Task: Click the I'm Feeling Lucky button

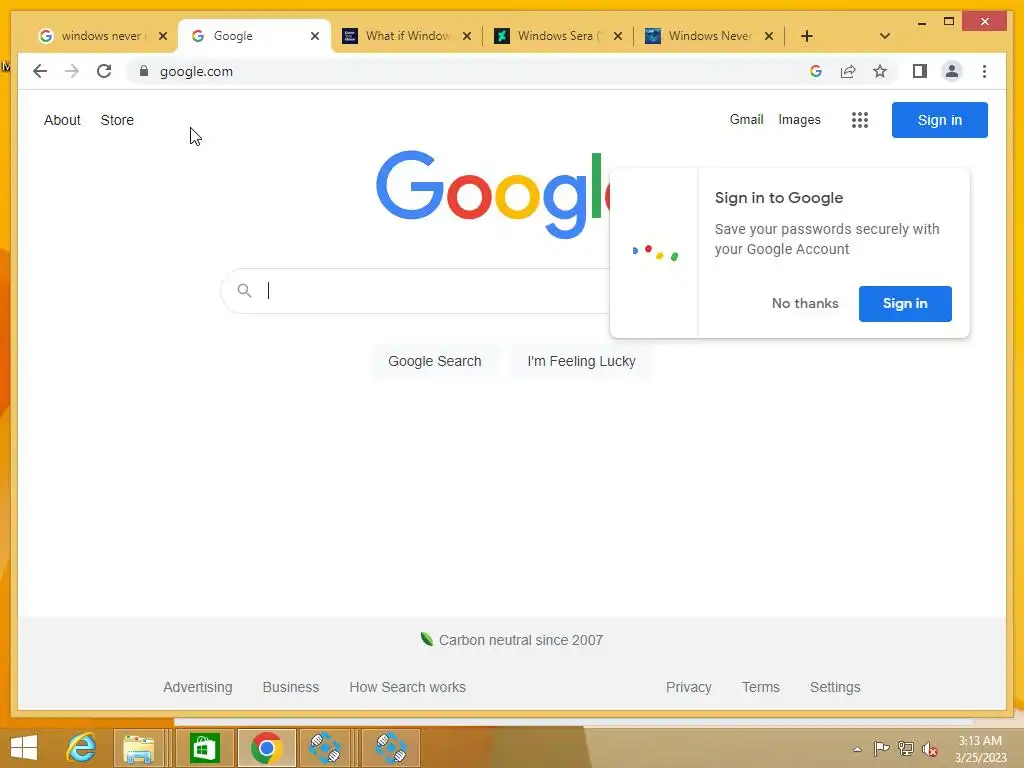Action: point(581,361)
